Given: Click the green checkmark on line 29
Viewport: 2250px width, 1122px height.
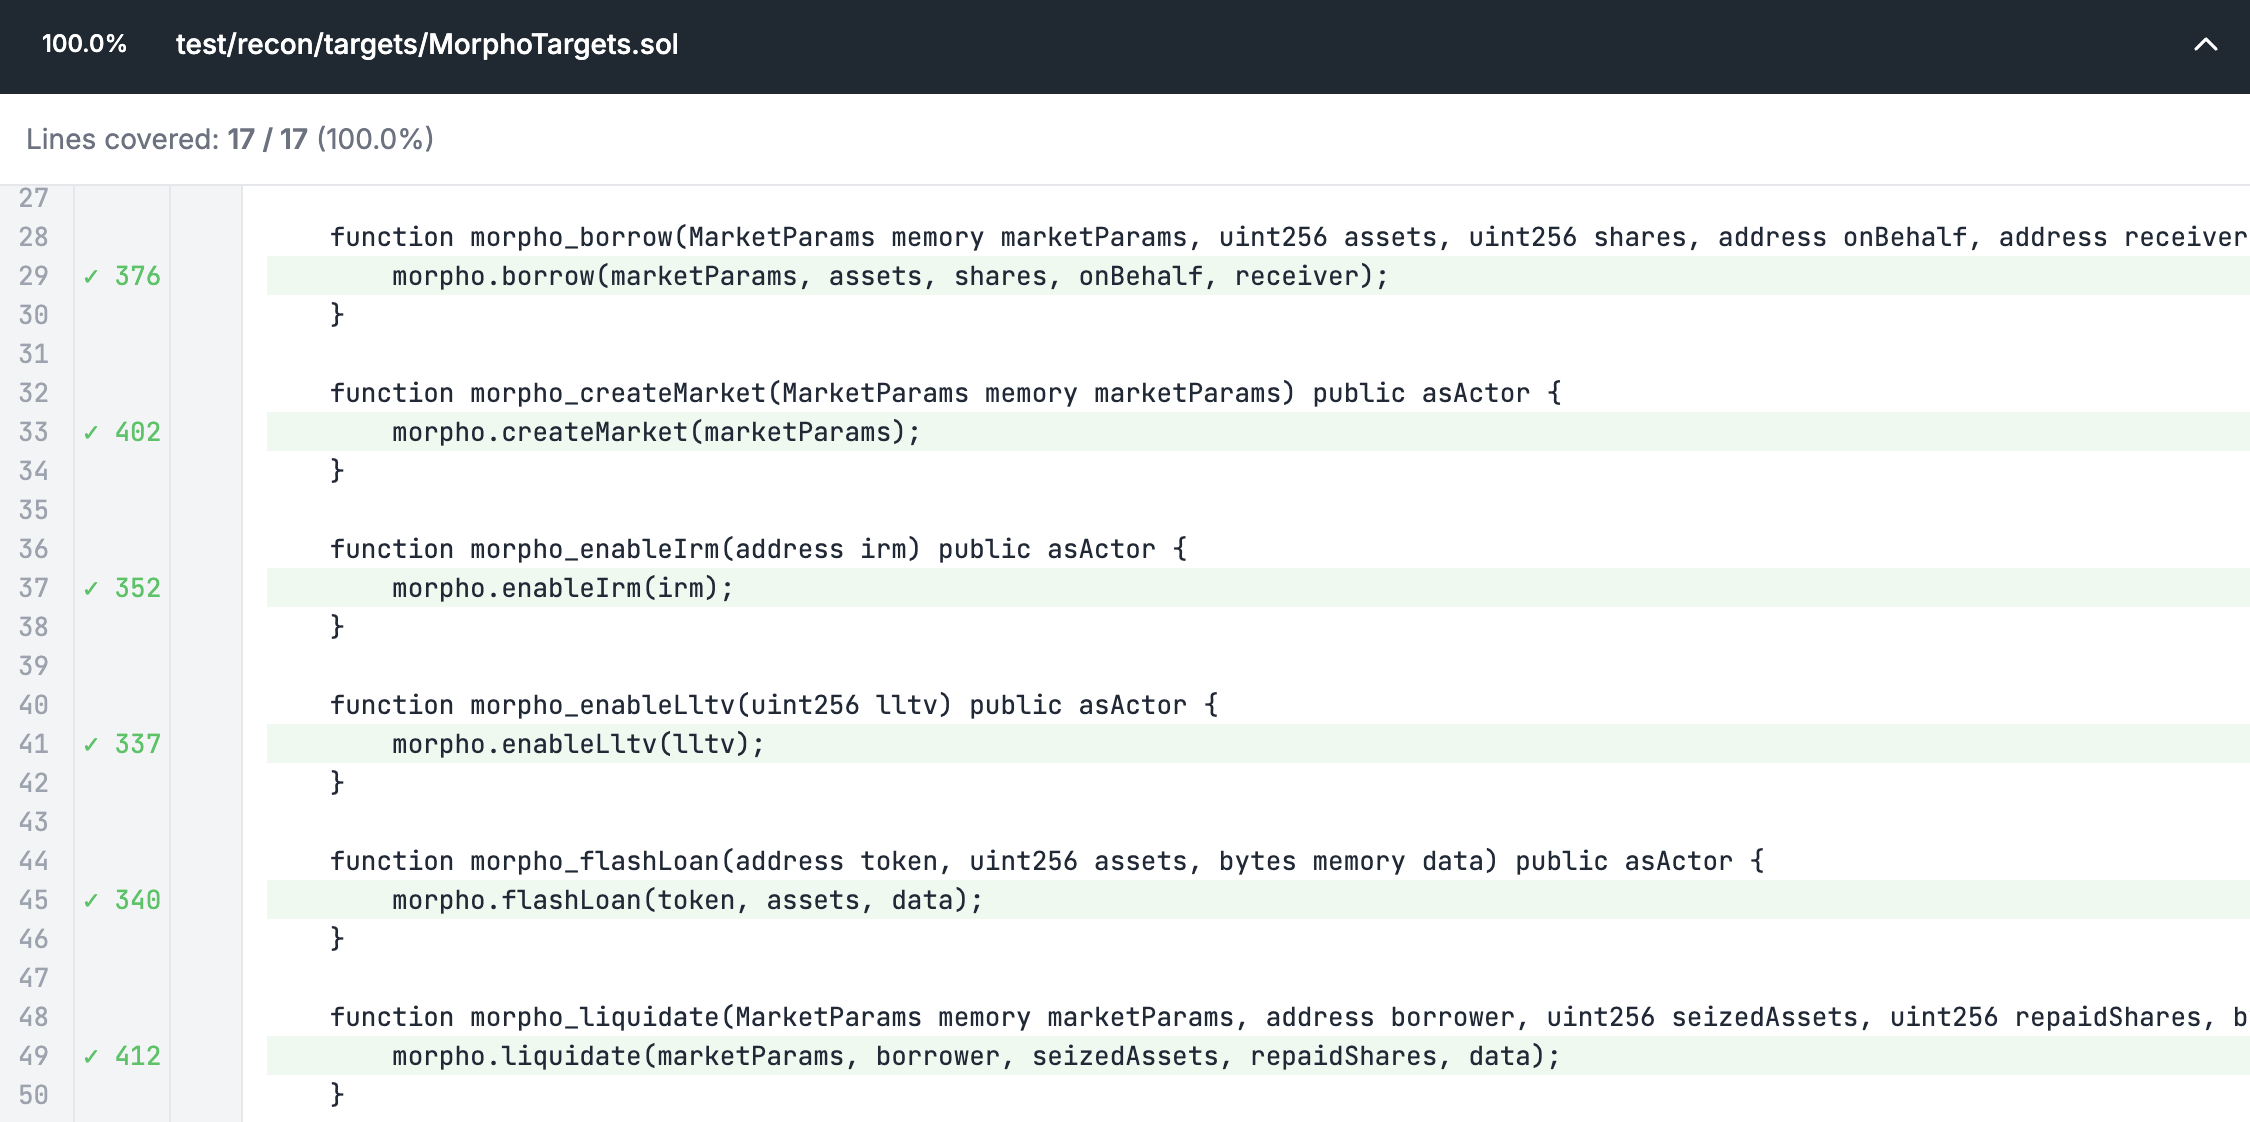Looking at the screenshot, I should (91, 277).
